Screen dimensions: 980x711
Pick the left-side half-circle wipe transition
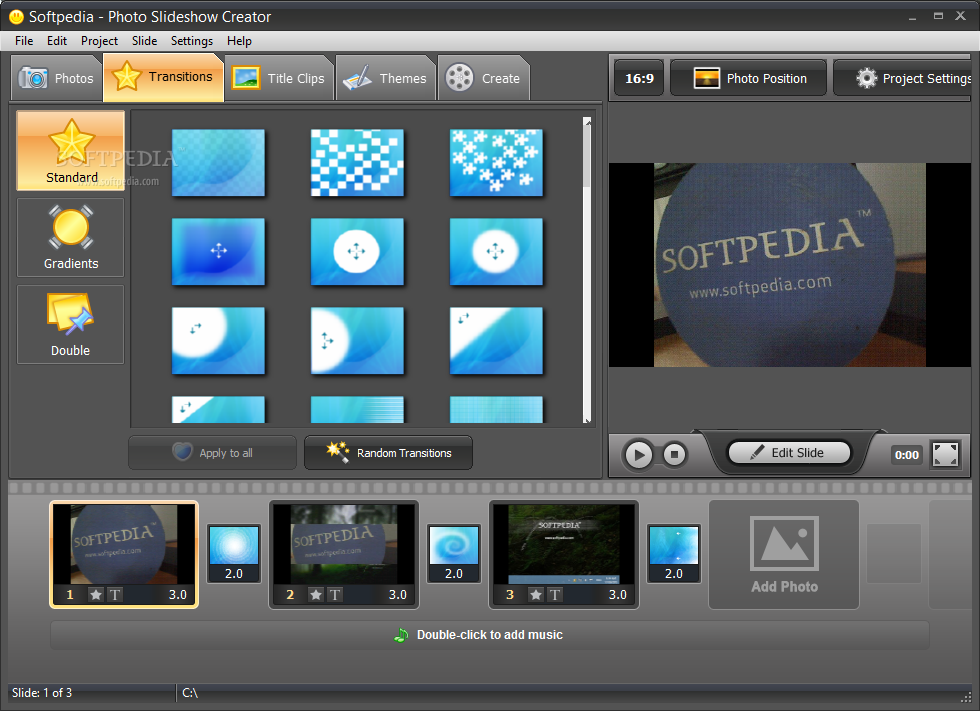pyautogui.click(x=358, y=341)
